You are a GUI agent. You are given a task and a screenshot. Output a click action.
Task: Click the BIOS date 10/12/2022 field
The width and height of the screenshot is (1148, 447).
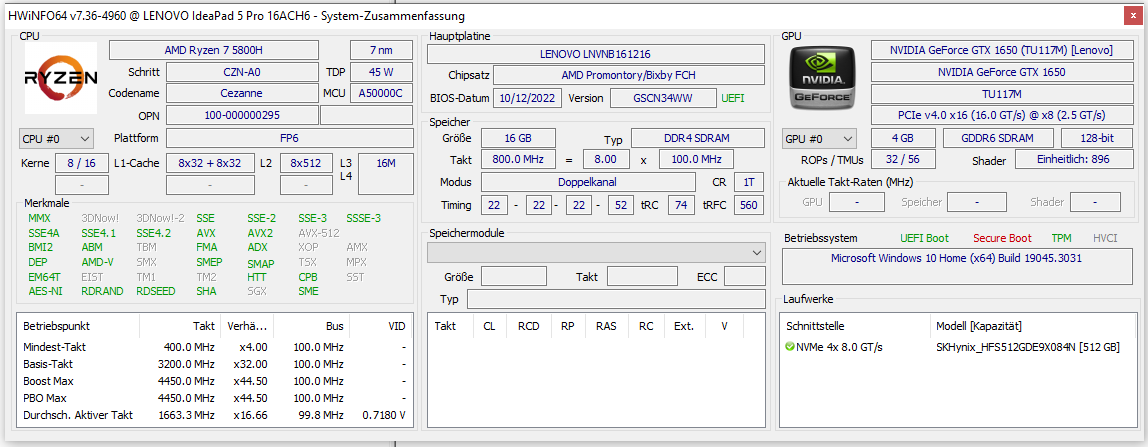coord(528,98)
